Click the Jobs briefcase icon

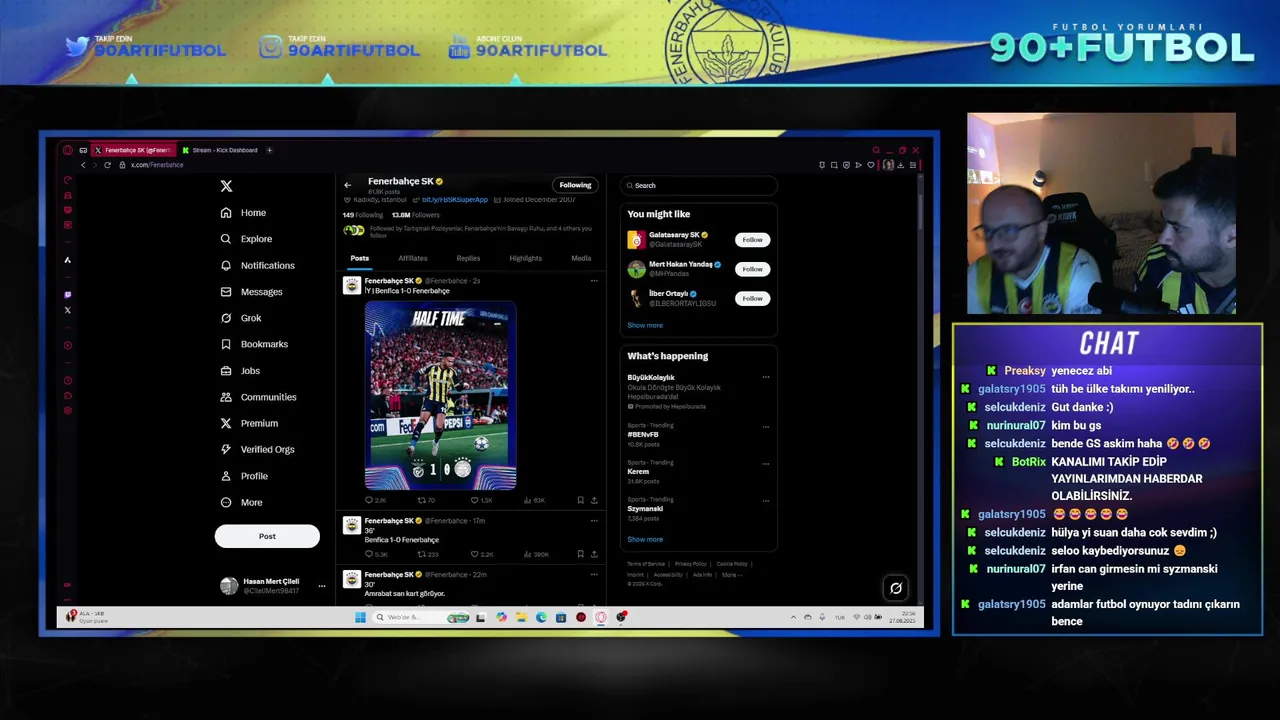coord(226,371)
